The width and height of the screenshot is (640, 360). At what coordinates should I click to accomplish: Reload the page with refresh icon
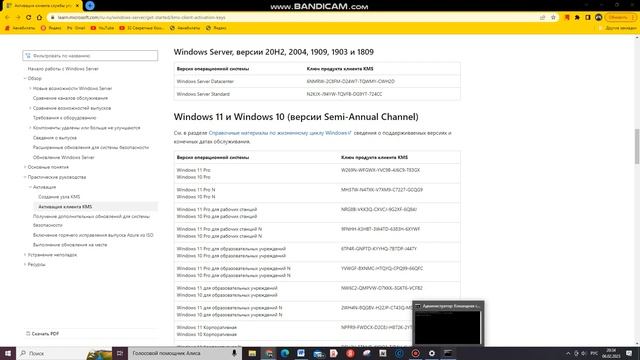[x=29, y=18]
